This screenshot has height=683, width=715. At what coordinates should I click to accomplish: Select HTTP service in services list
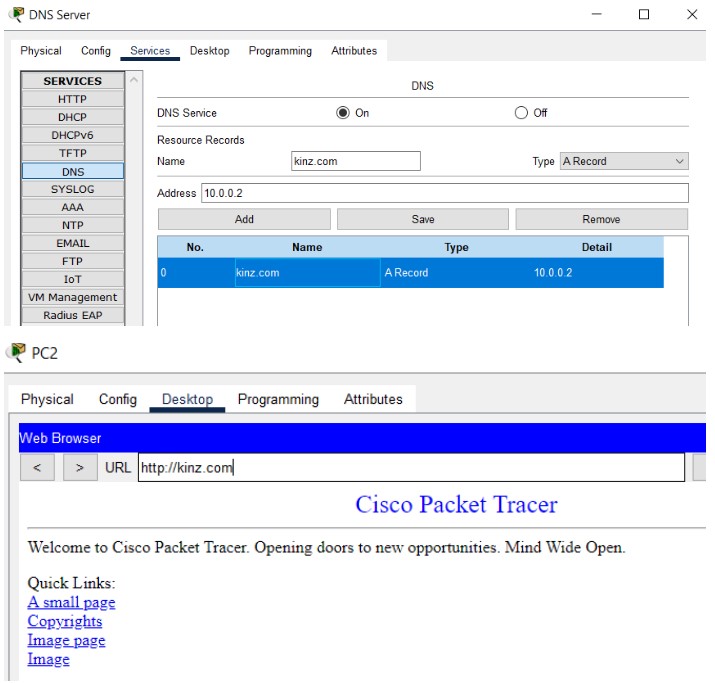(73, 99)
